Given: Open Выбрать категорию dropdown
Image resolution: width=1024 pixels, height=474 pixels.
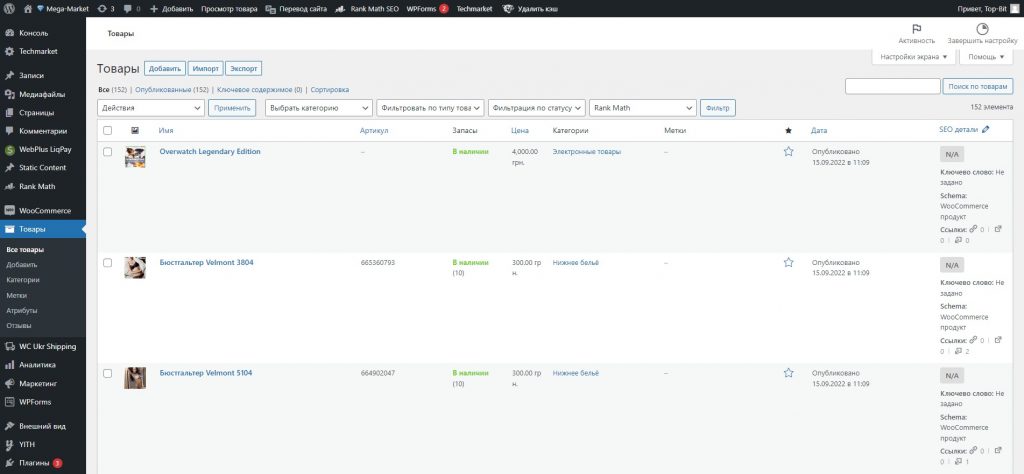Looking at the screenshot, I should (319, 108).
